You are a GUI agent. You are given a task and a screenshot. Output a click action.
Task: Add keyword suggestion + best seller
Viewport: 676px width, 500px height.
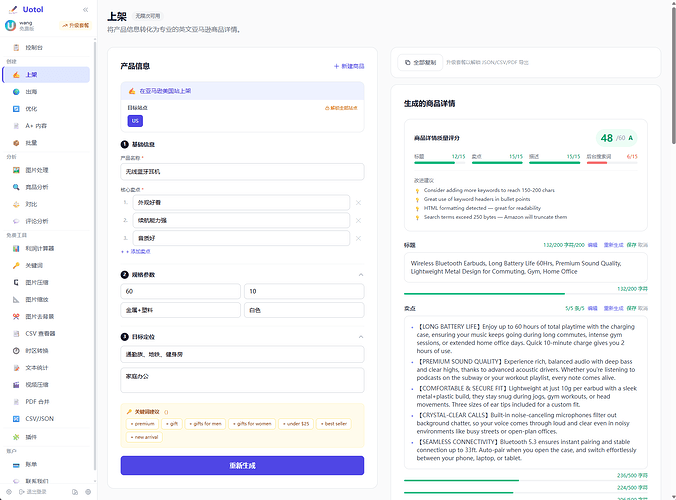tap(334, 424)
